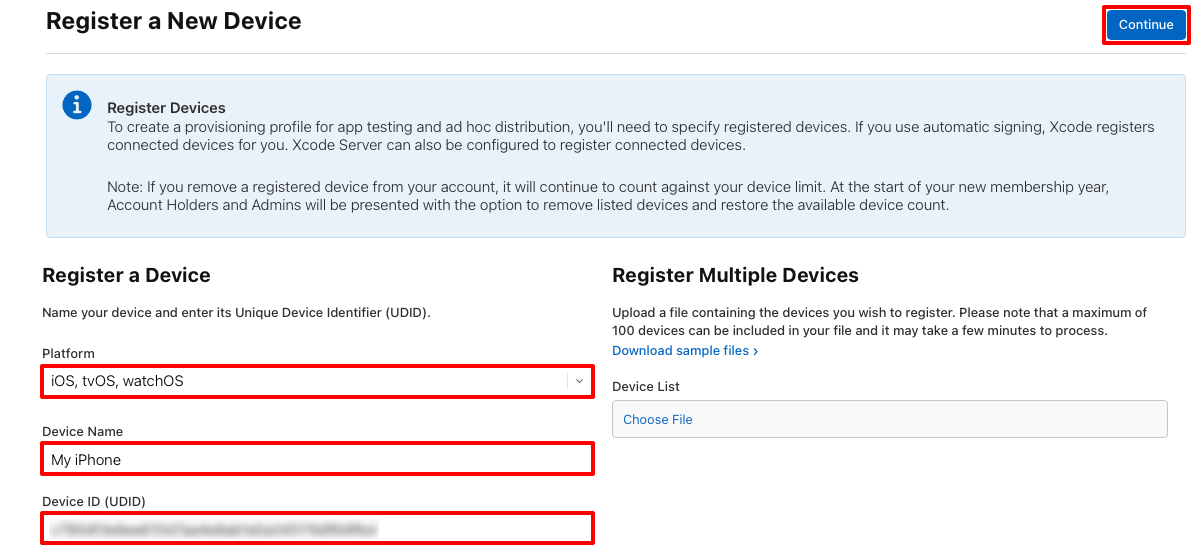Click the Note paragraph about device limit
This screenshot has height=553, width=1200.
(x=608, y=196)
